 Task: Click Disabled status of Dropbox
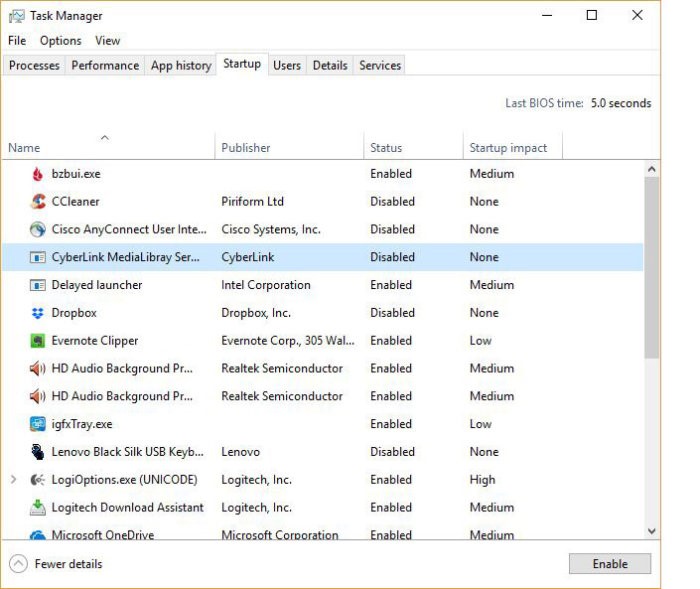(392, 313)
